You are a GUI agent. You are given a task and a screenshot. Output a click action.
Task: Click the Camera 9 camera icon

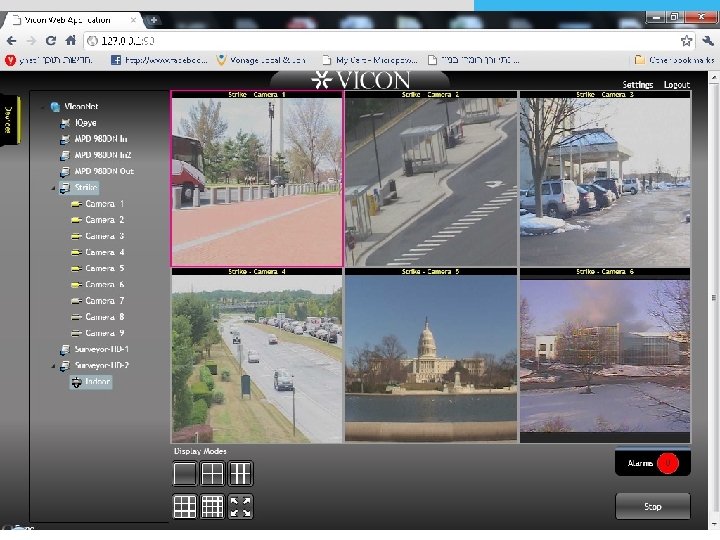[x=77, y=333]
